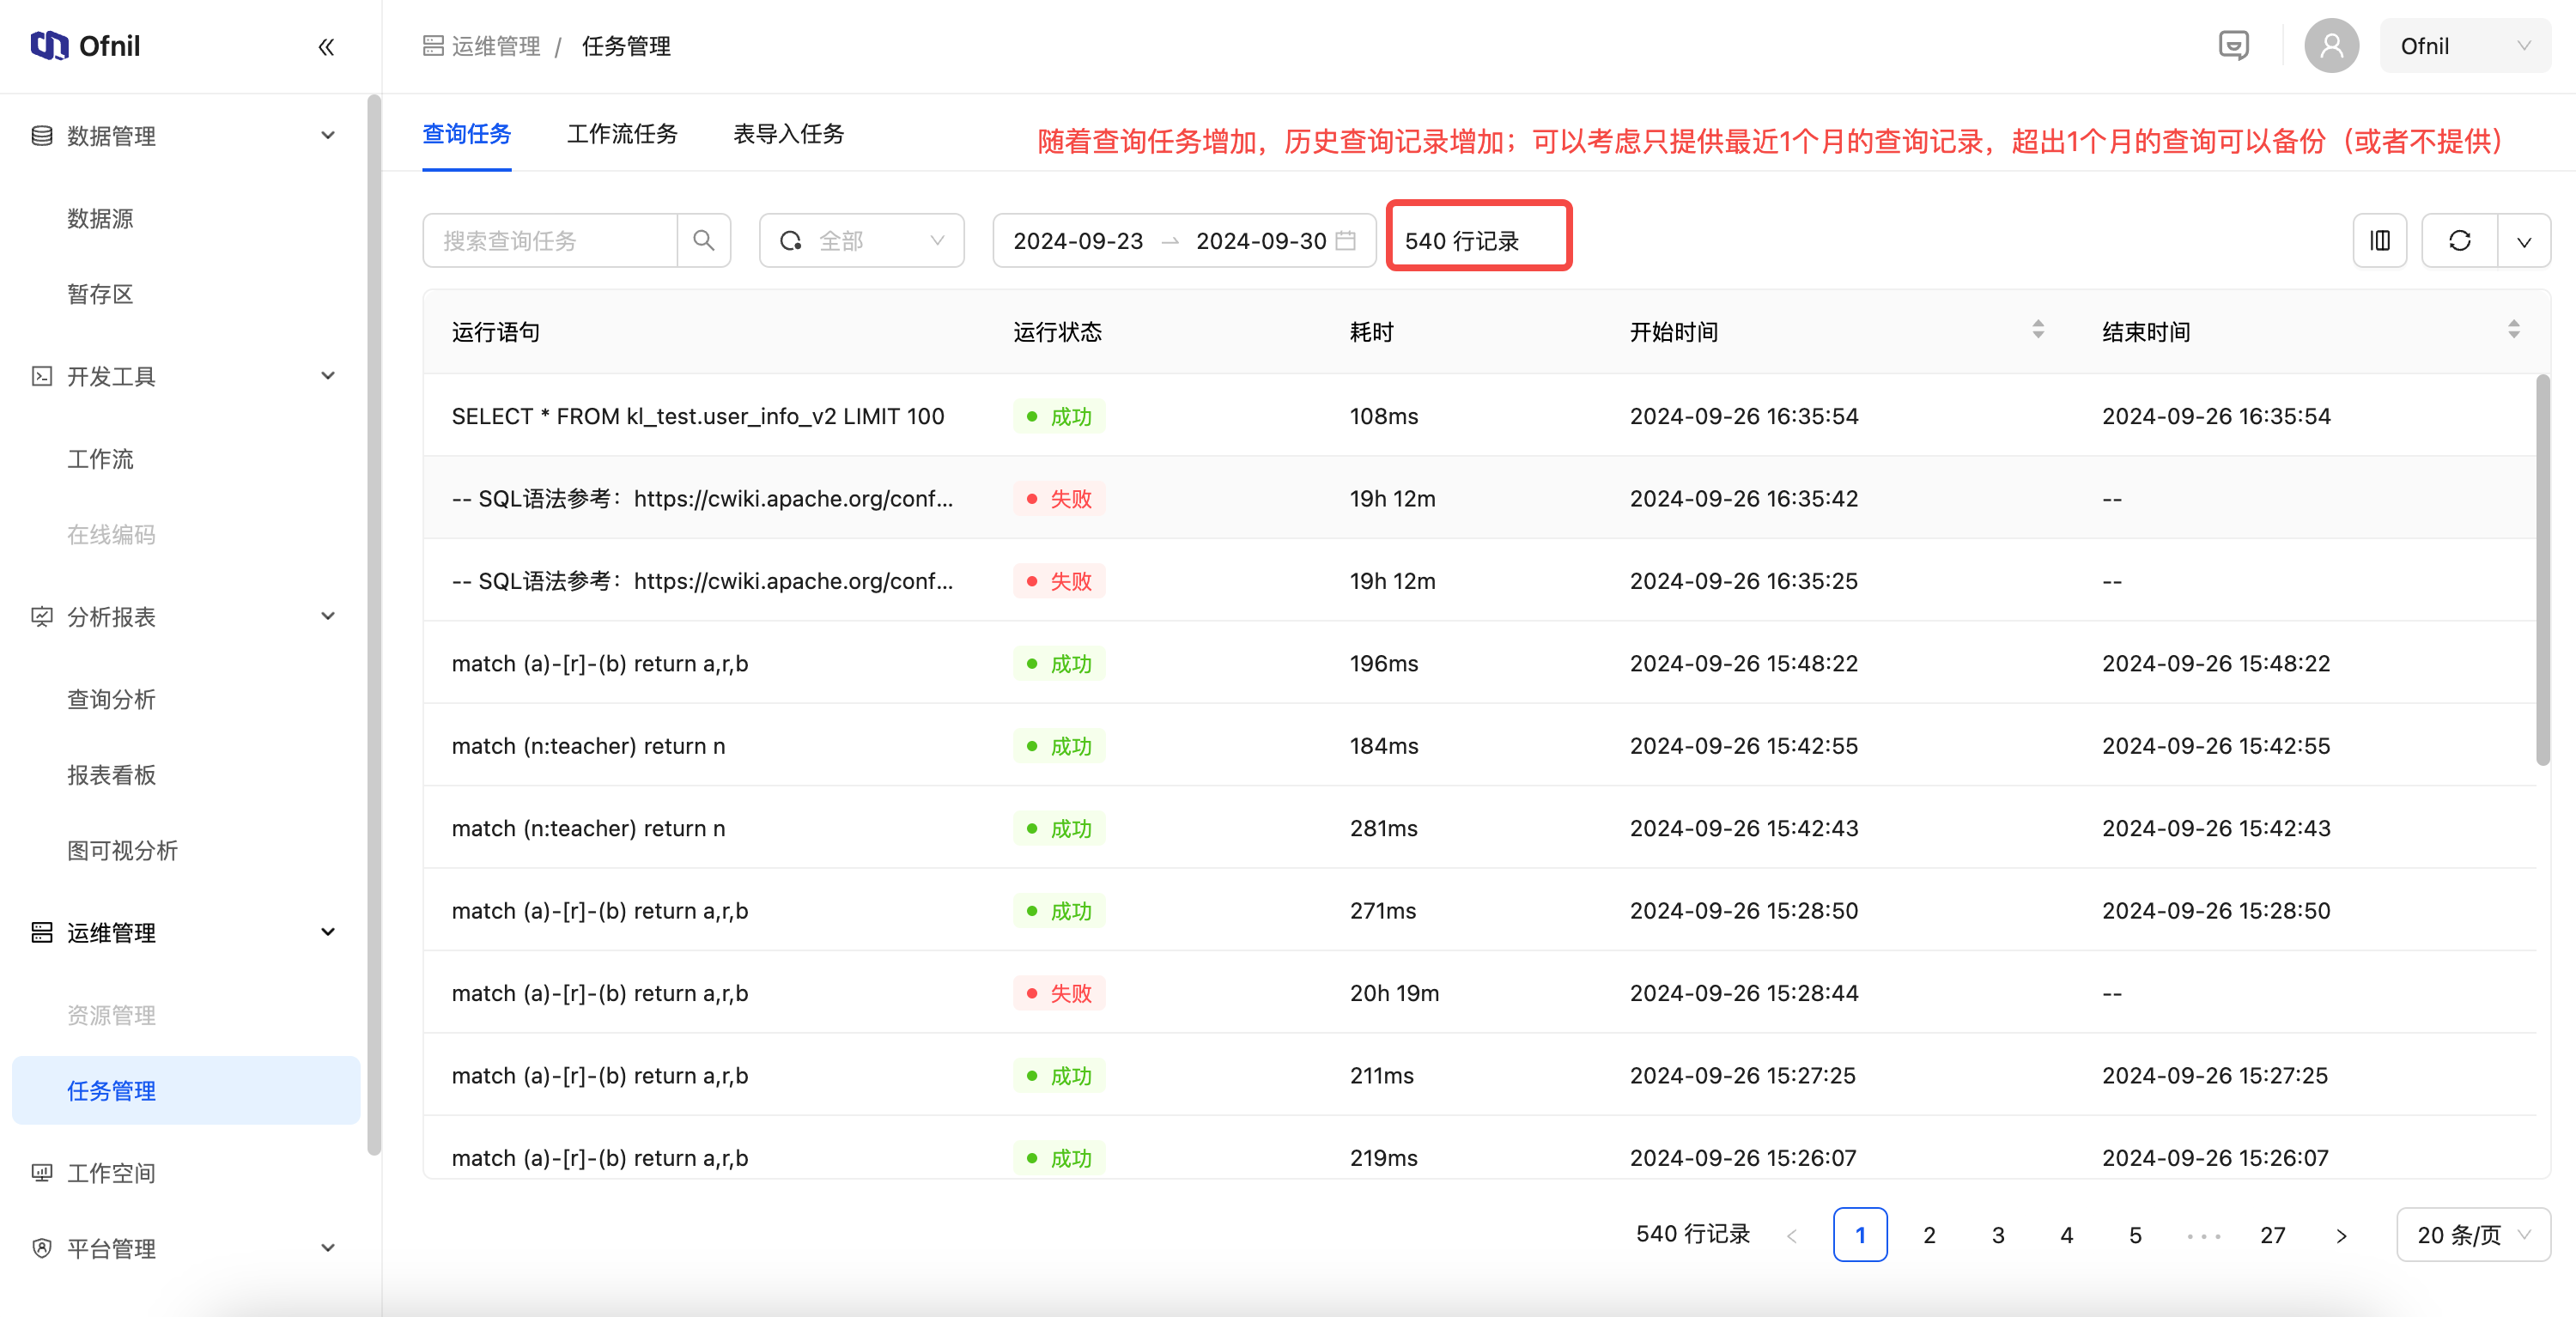Click match row with 196ms duration
The image size is (2576, 1317).
click(1480, 663)
